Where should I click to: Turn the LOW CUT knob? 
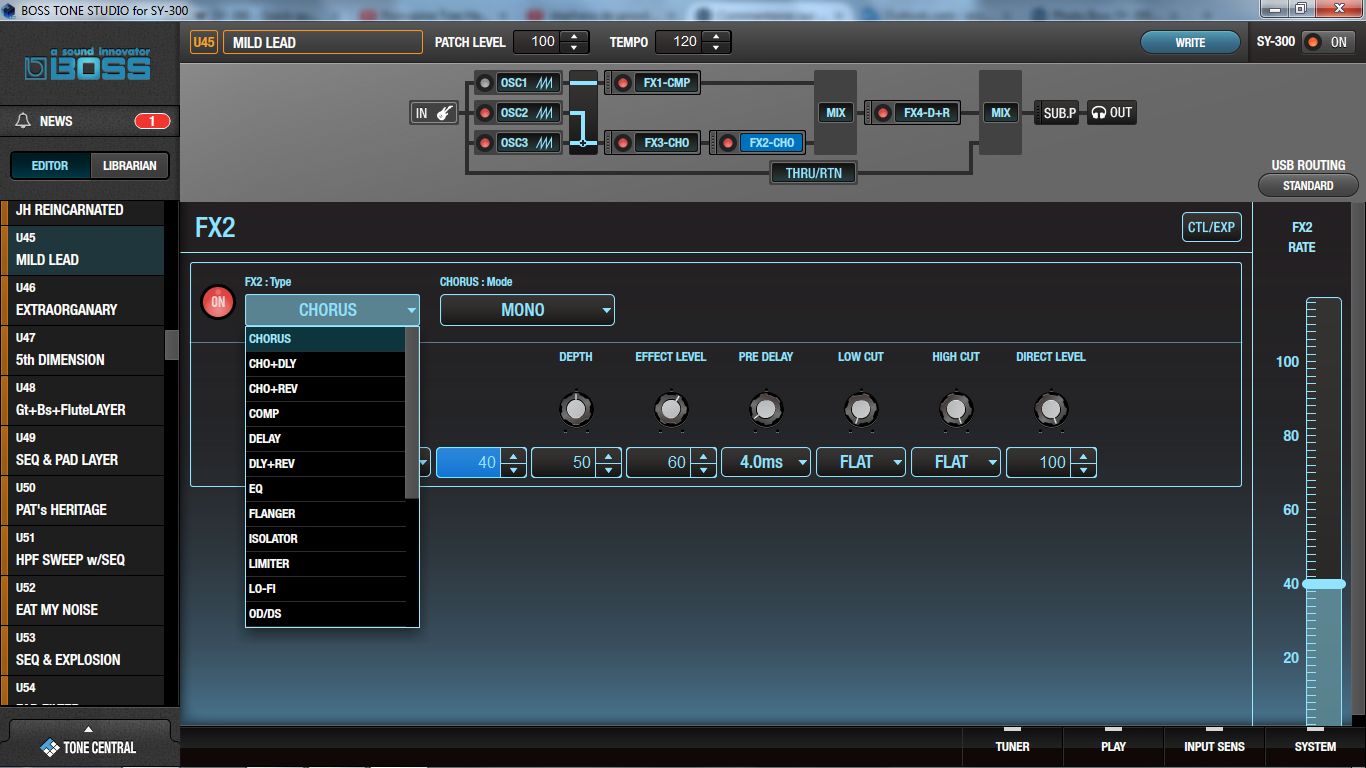click(x=860, y=409)
